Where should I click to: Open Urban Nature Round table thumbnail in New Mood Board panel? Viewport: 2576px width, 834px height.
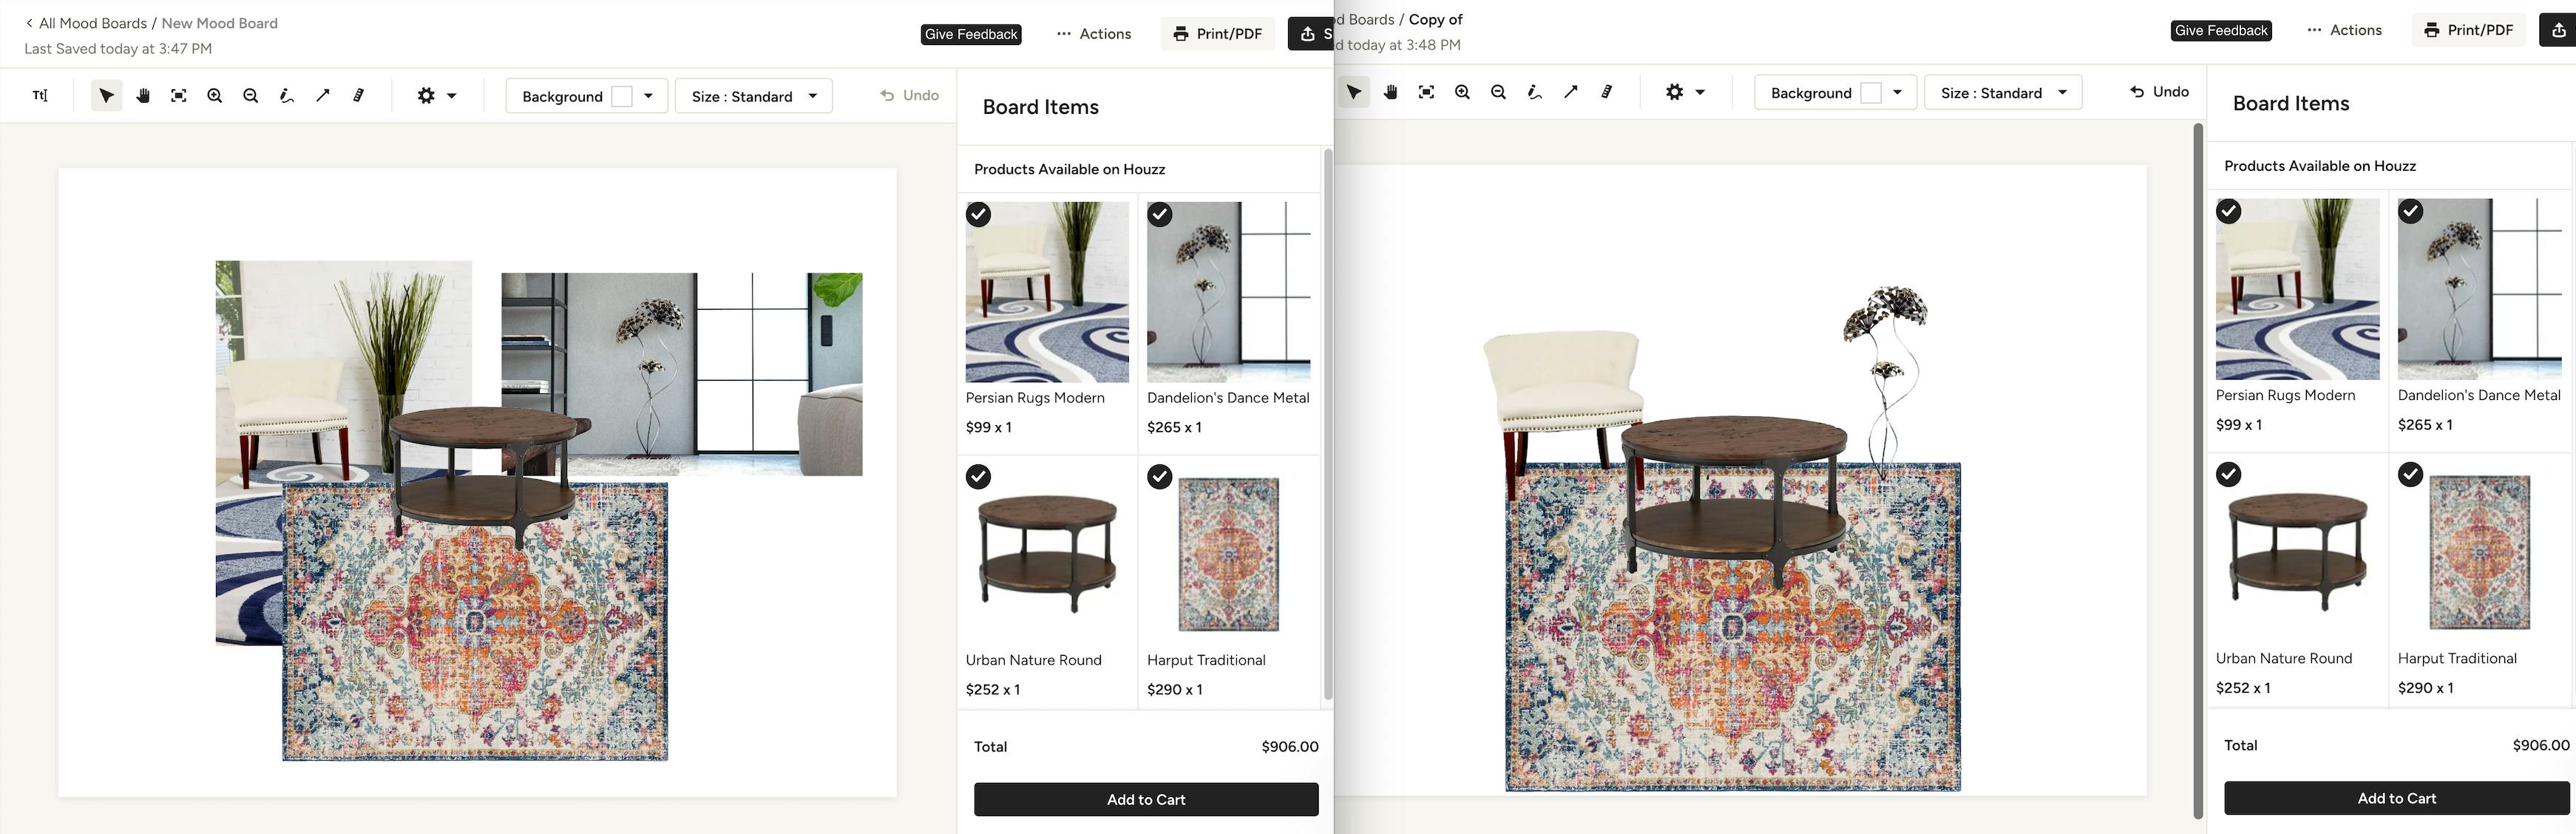[x=1047, y=554]
